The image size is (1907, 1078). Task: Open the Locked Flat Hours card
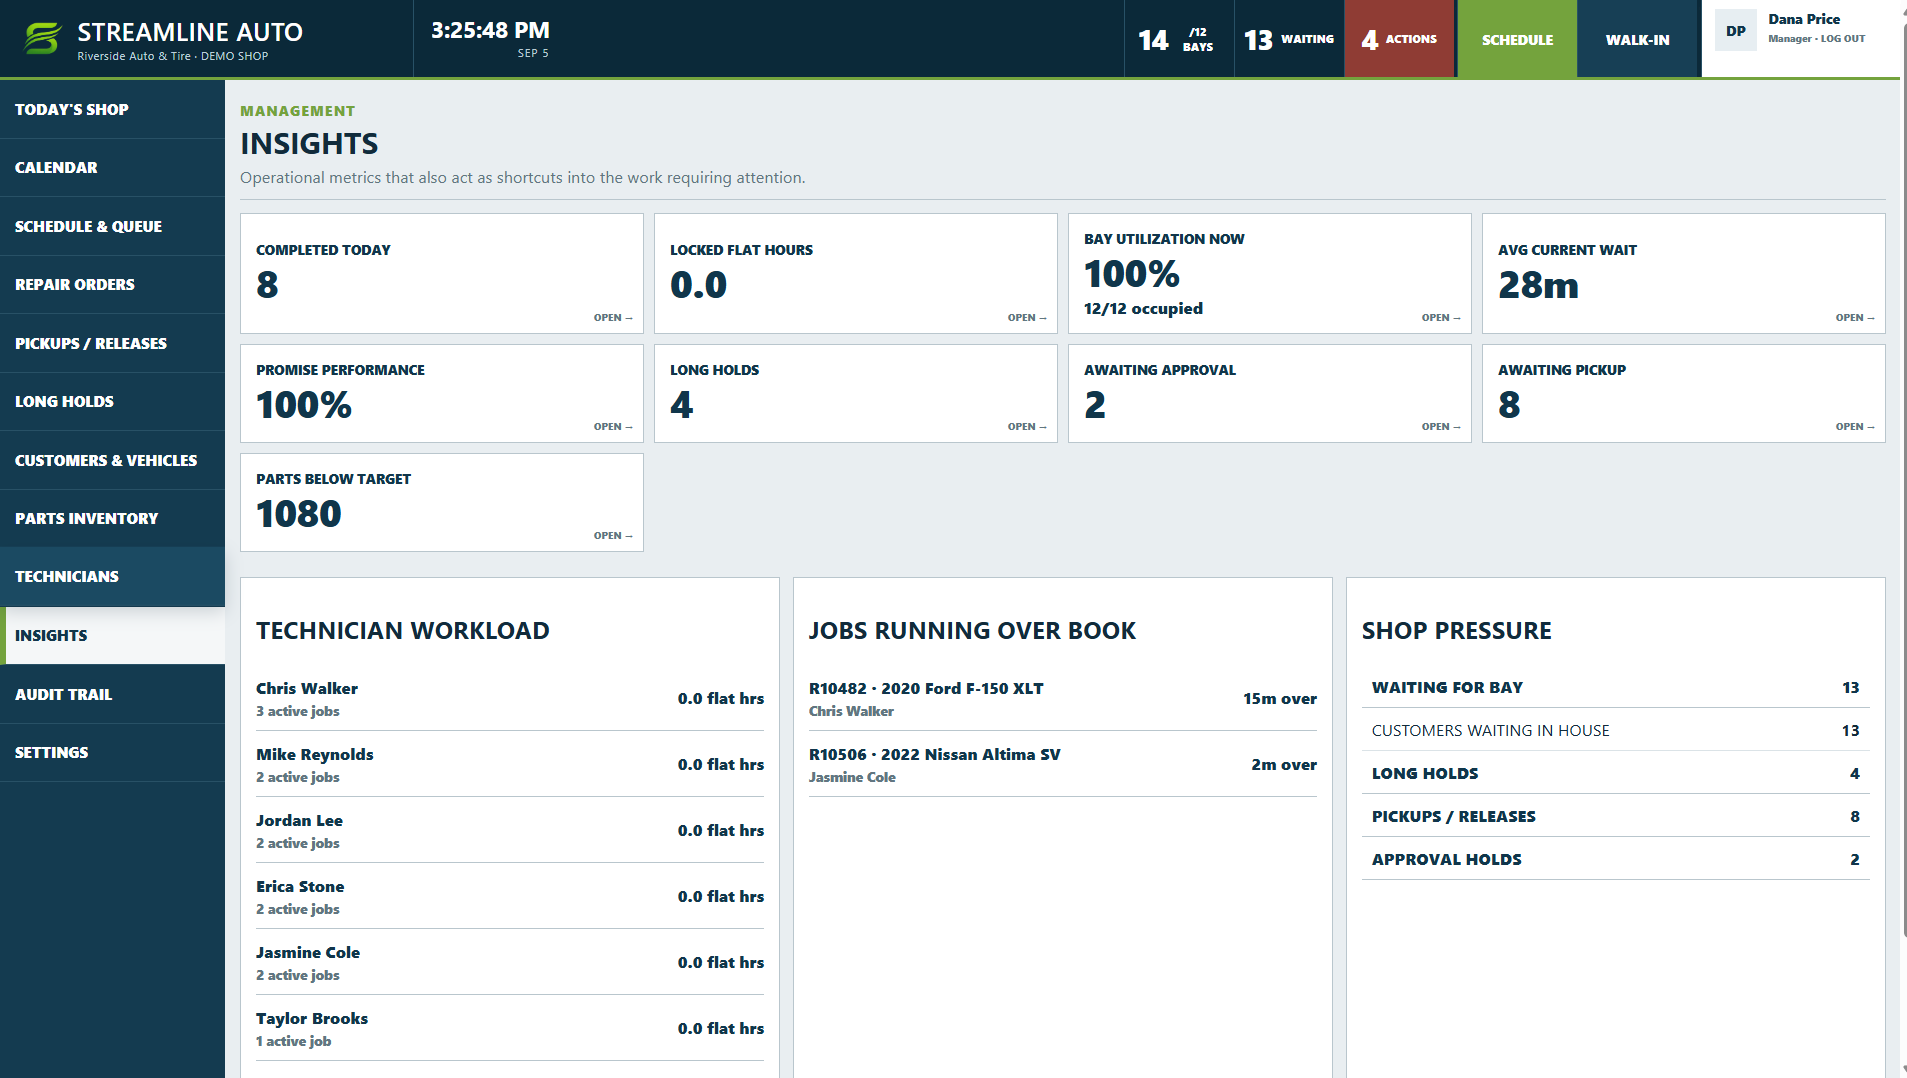click(x=856, y=273)
